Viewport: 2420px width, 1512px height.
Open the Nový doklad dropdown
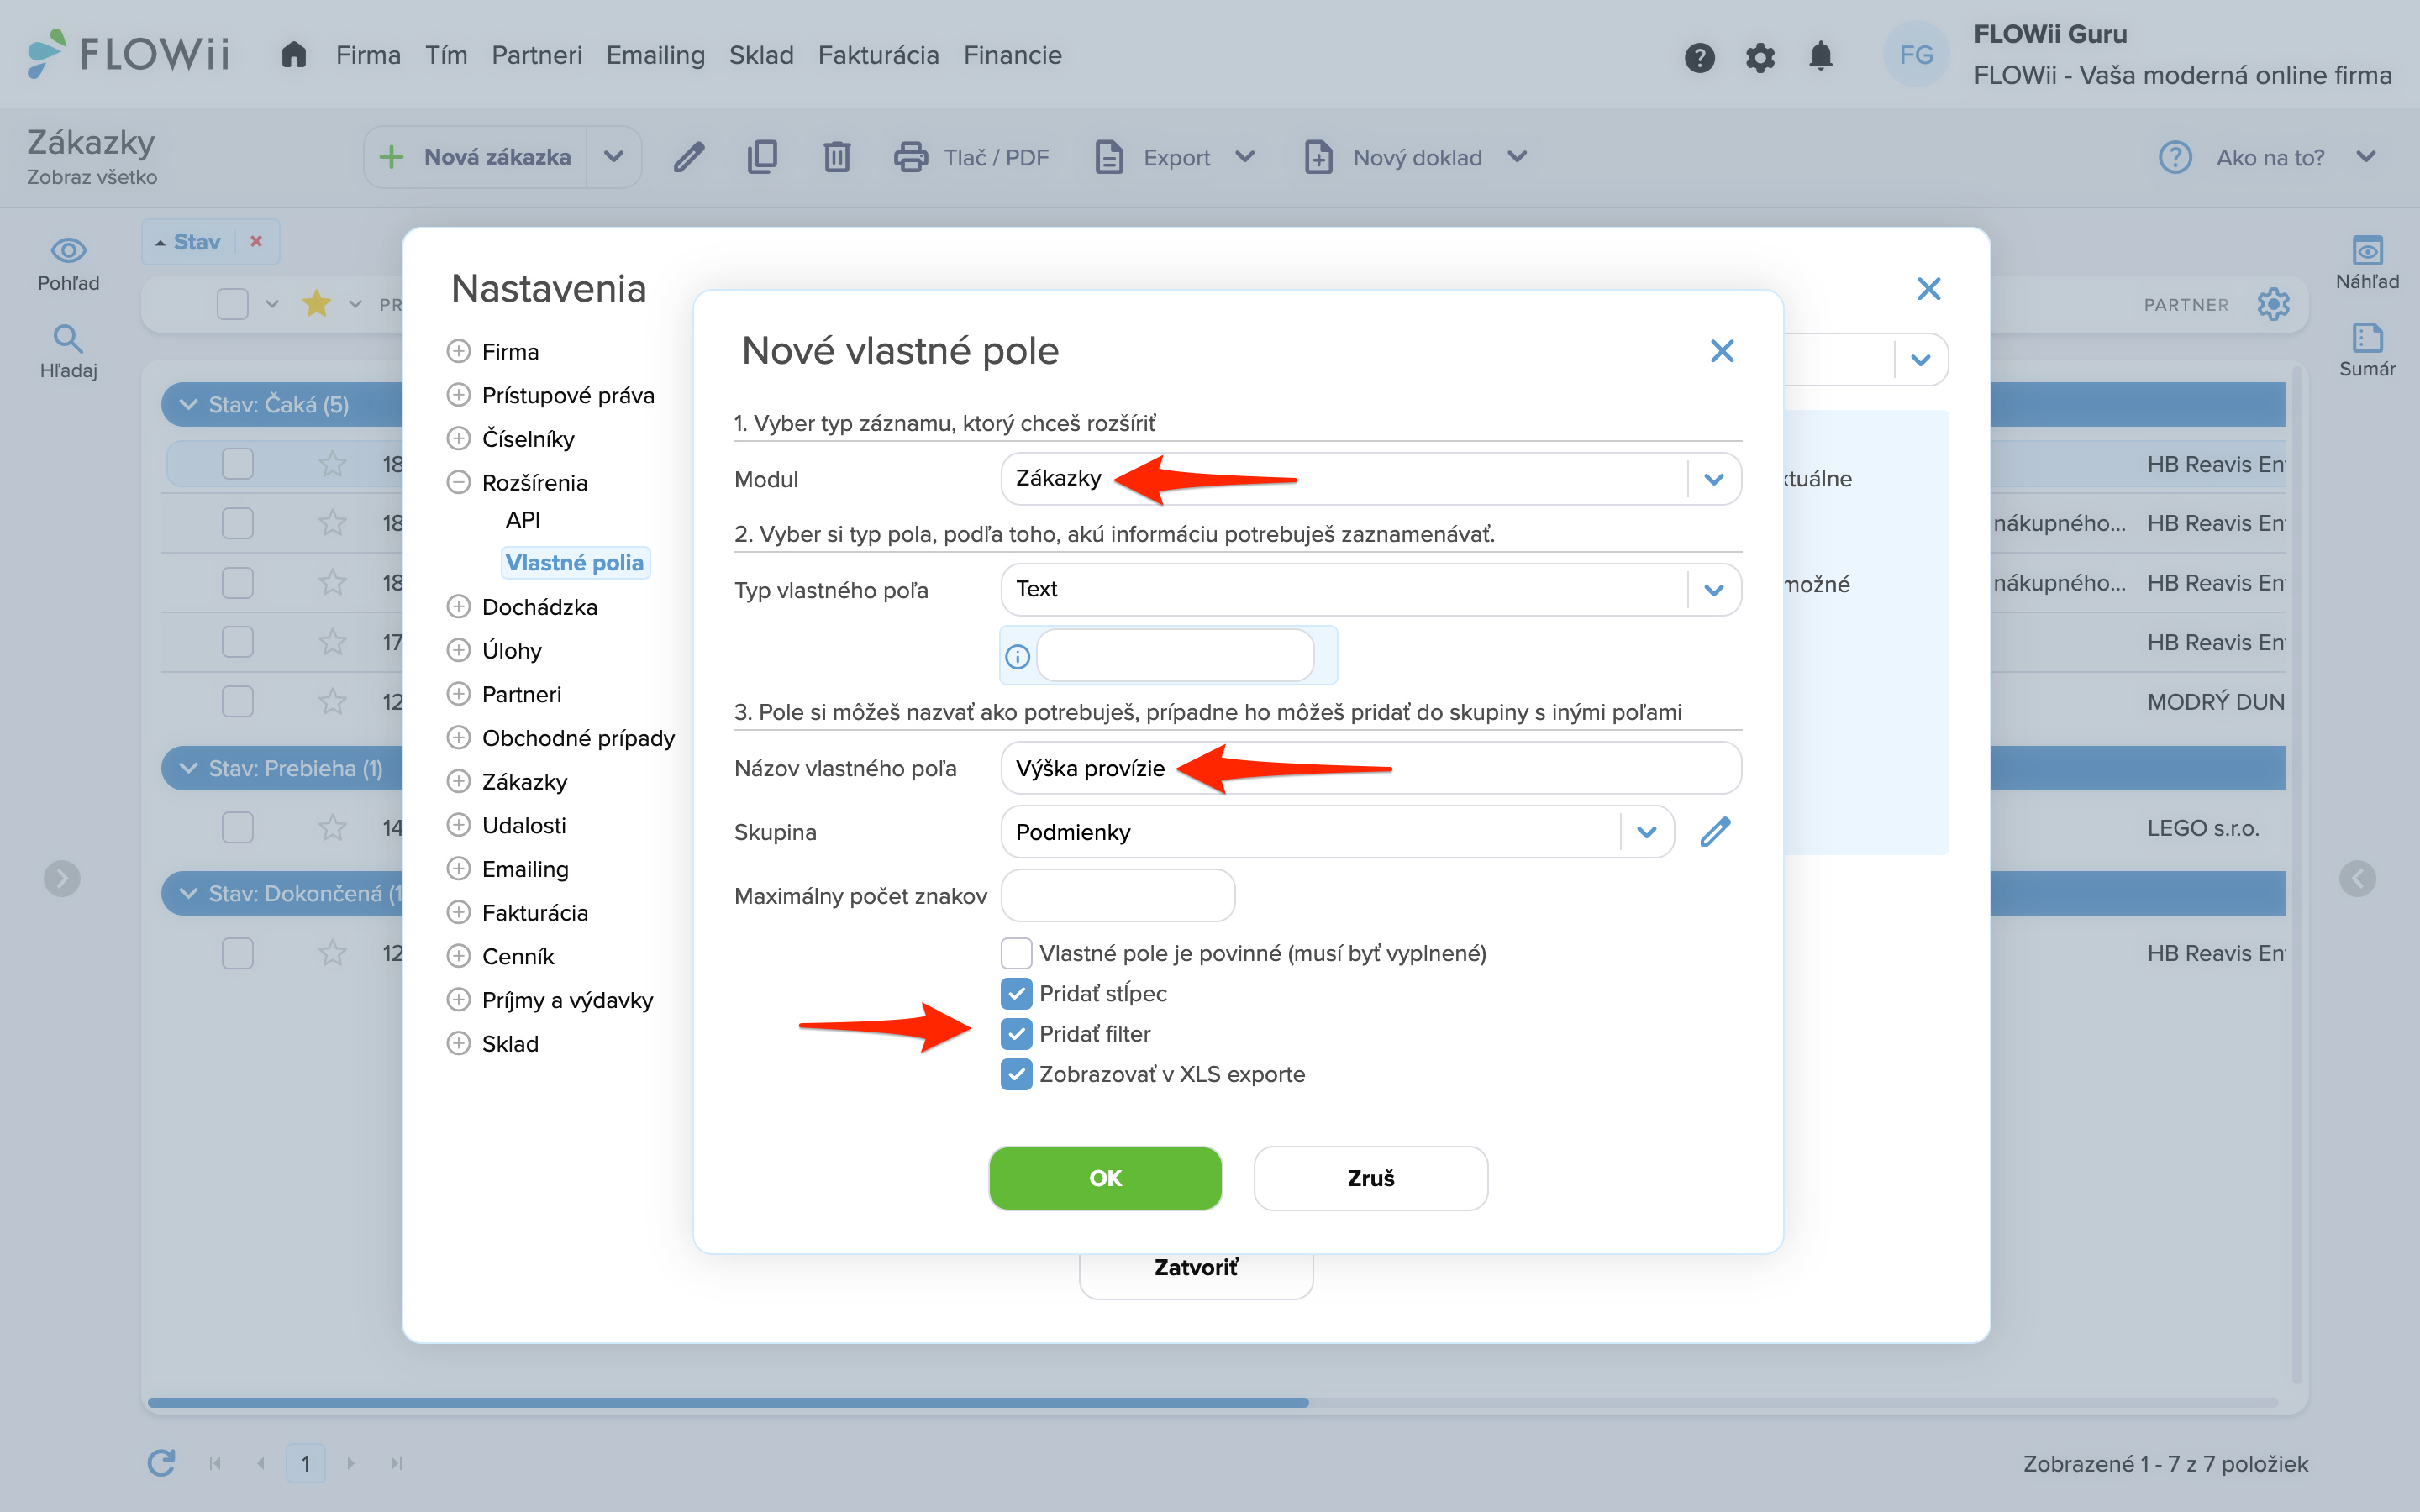pyautogui.click(x=1415, y=157)
